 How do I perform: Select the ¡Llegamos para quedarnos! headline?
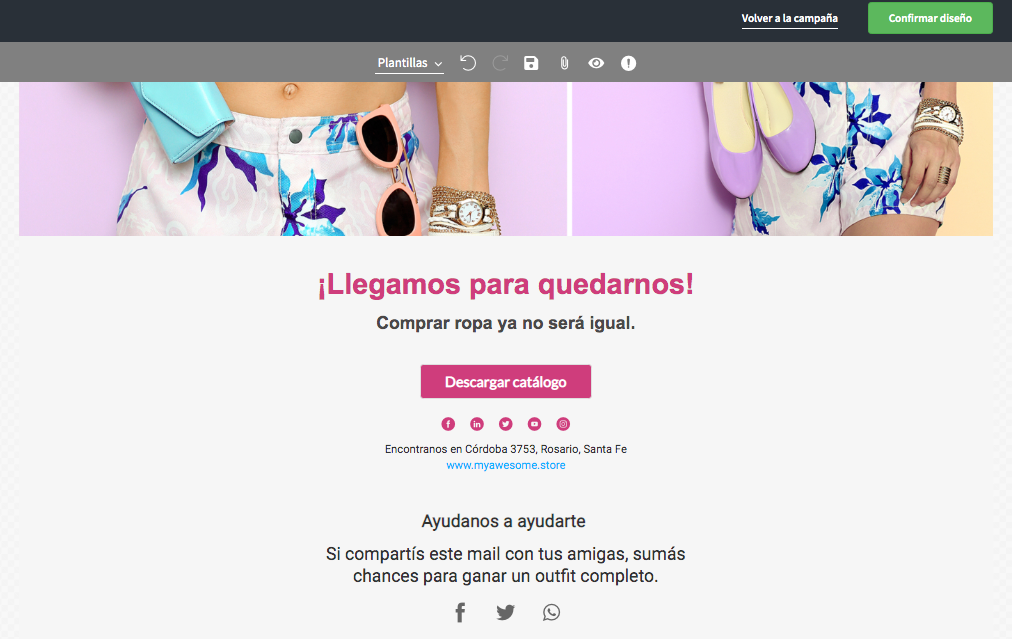506,285
